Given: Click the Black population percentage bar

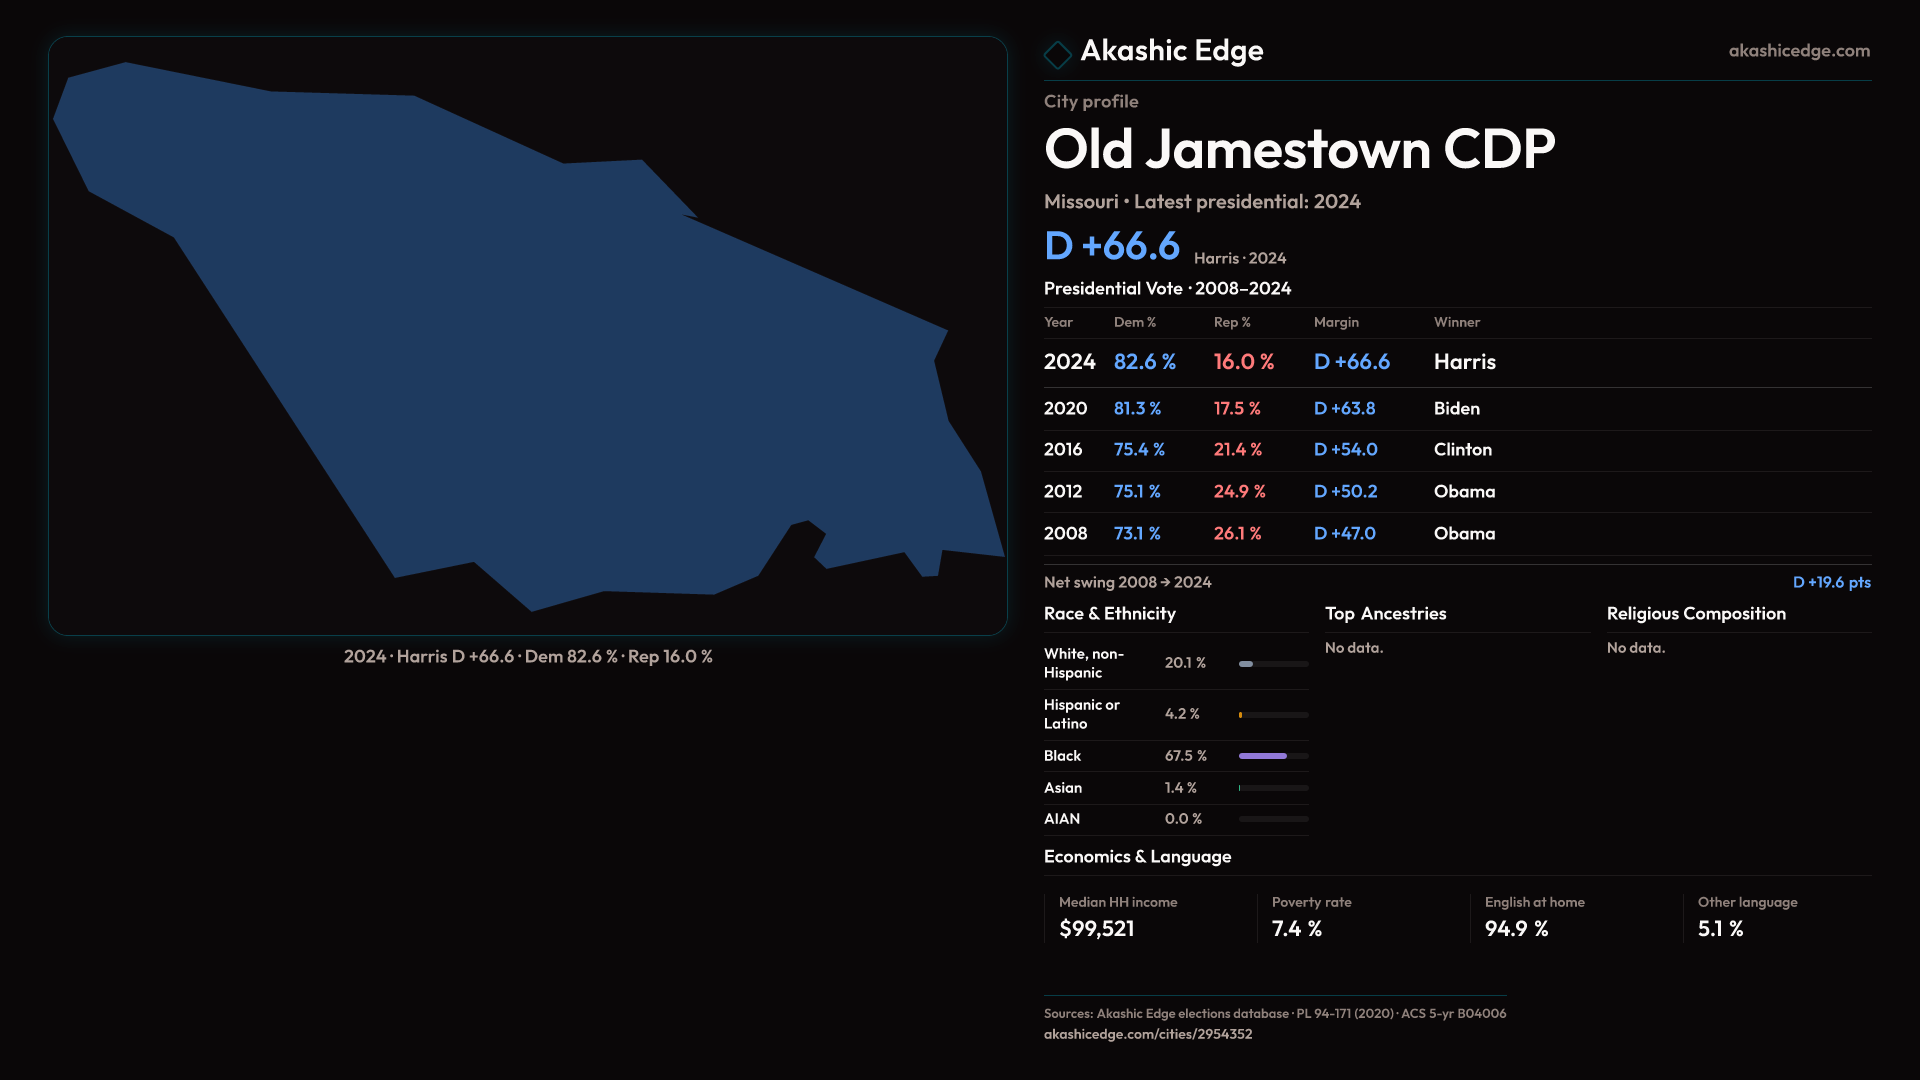Looking at the screenshot, I should pyautogui.click(x=1272, y=756).
